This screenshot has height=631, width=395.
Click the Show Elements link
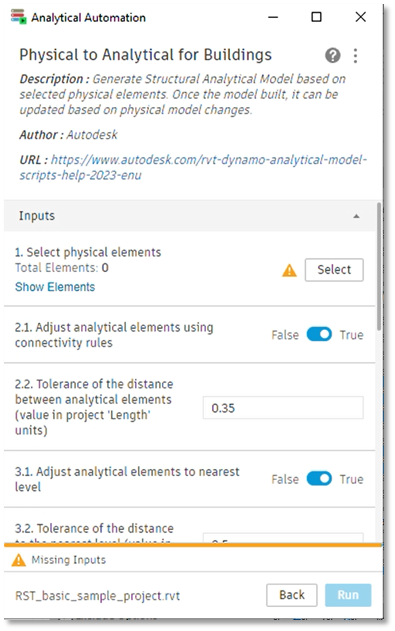point(55,287)
